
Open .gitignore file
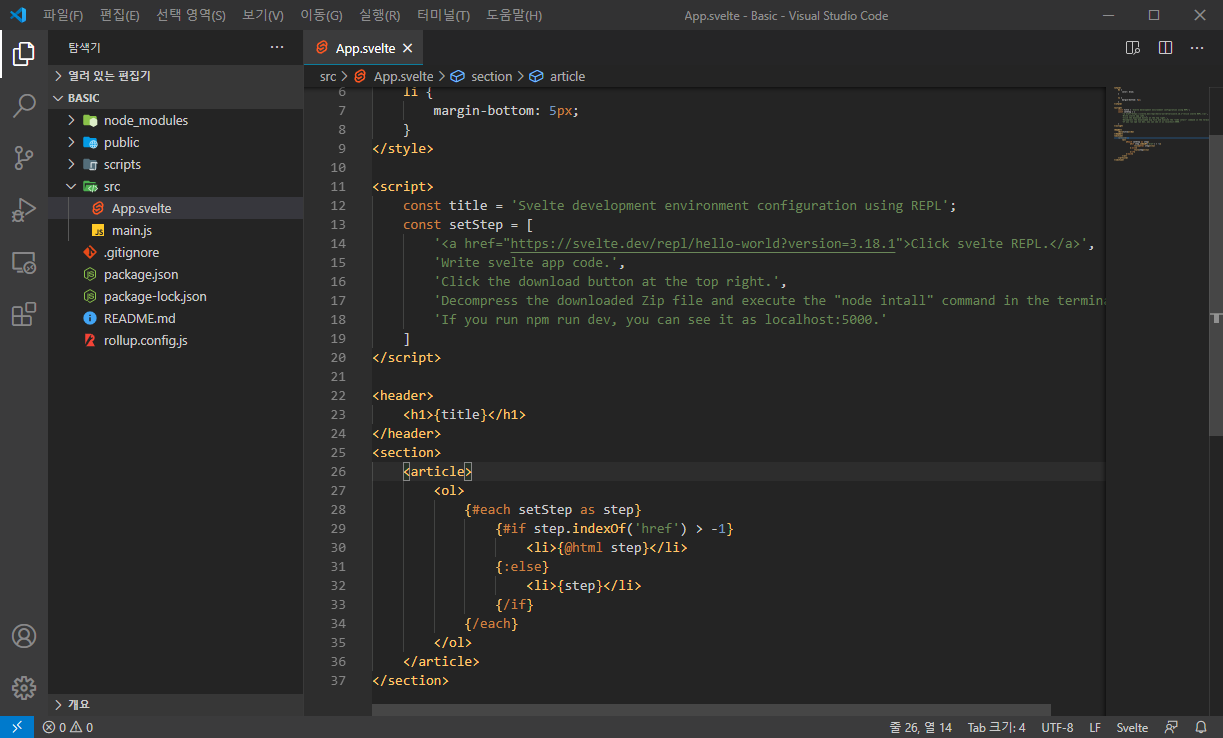pos(175,252)
